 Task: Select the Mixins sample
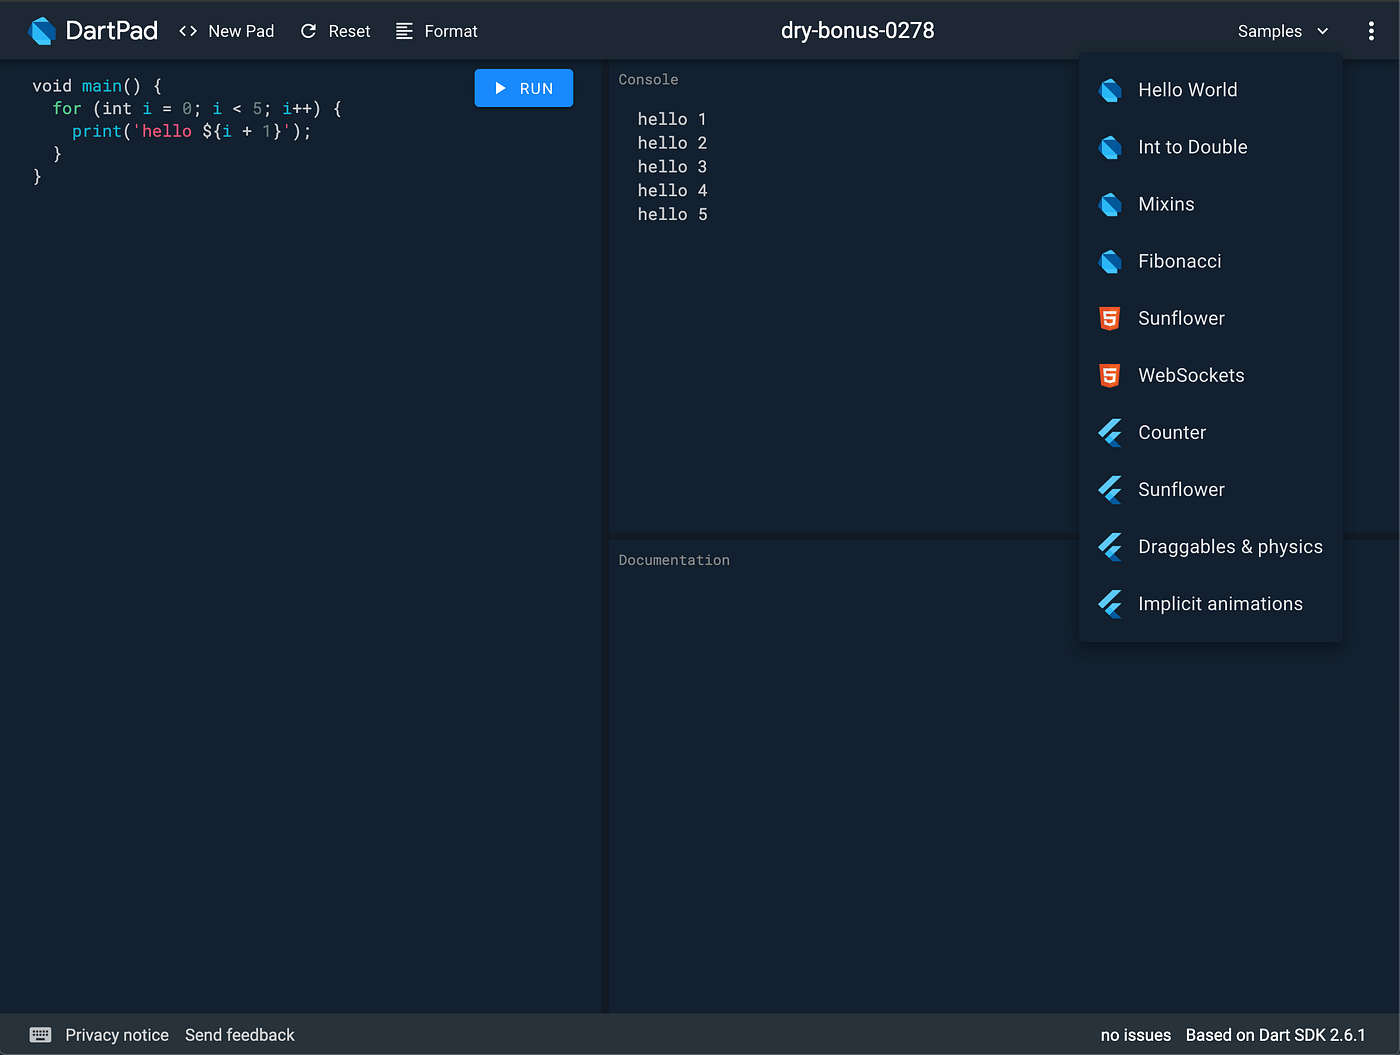tap(1166, 204)
